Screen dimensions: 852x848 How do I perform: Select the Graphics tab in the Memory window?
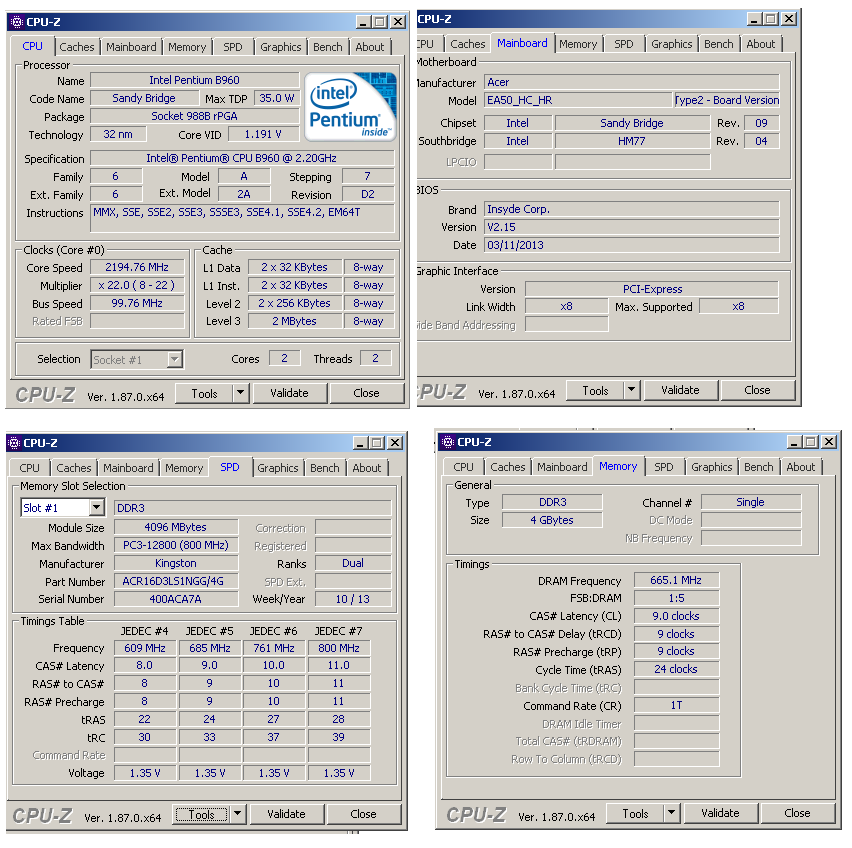(712, 467)
